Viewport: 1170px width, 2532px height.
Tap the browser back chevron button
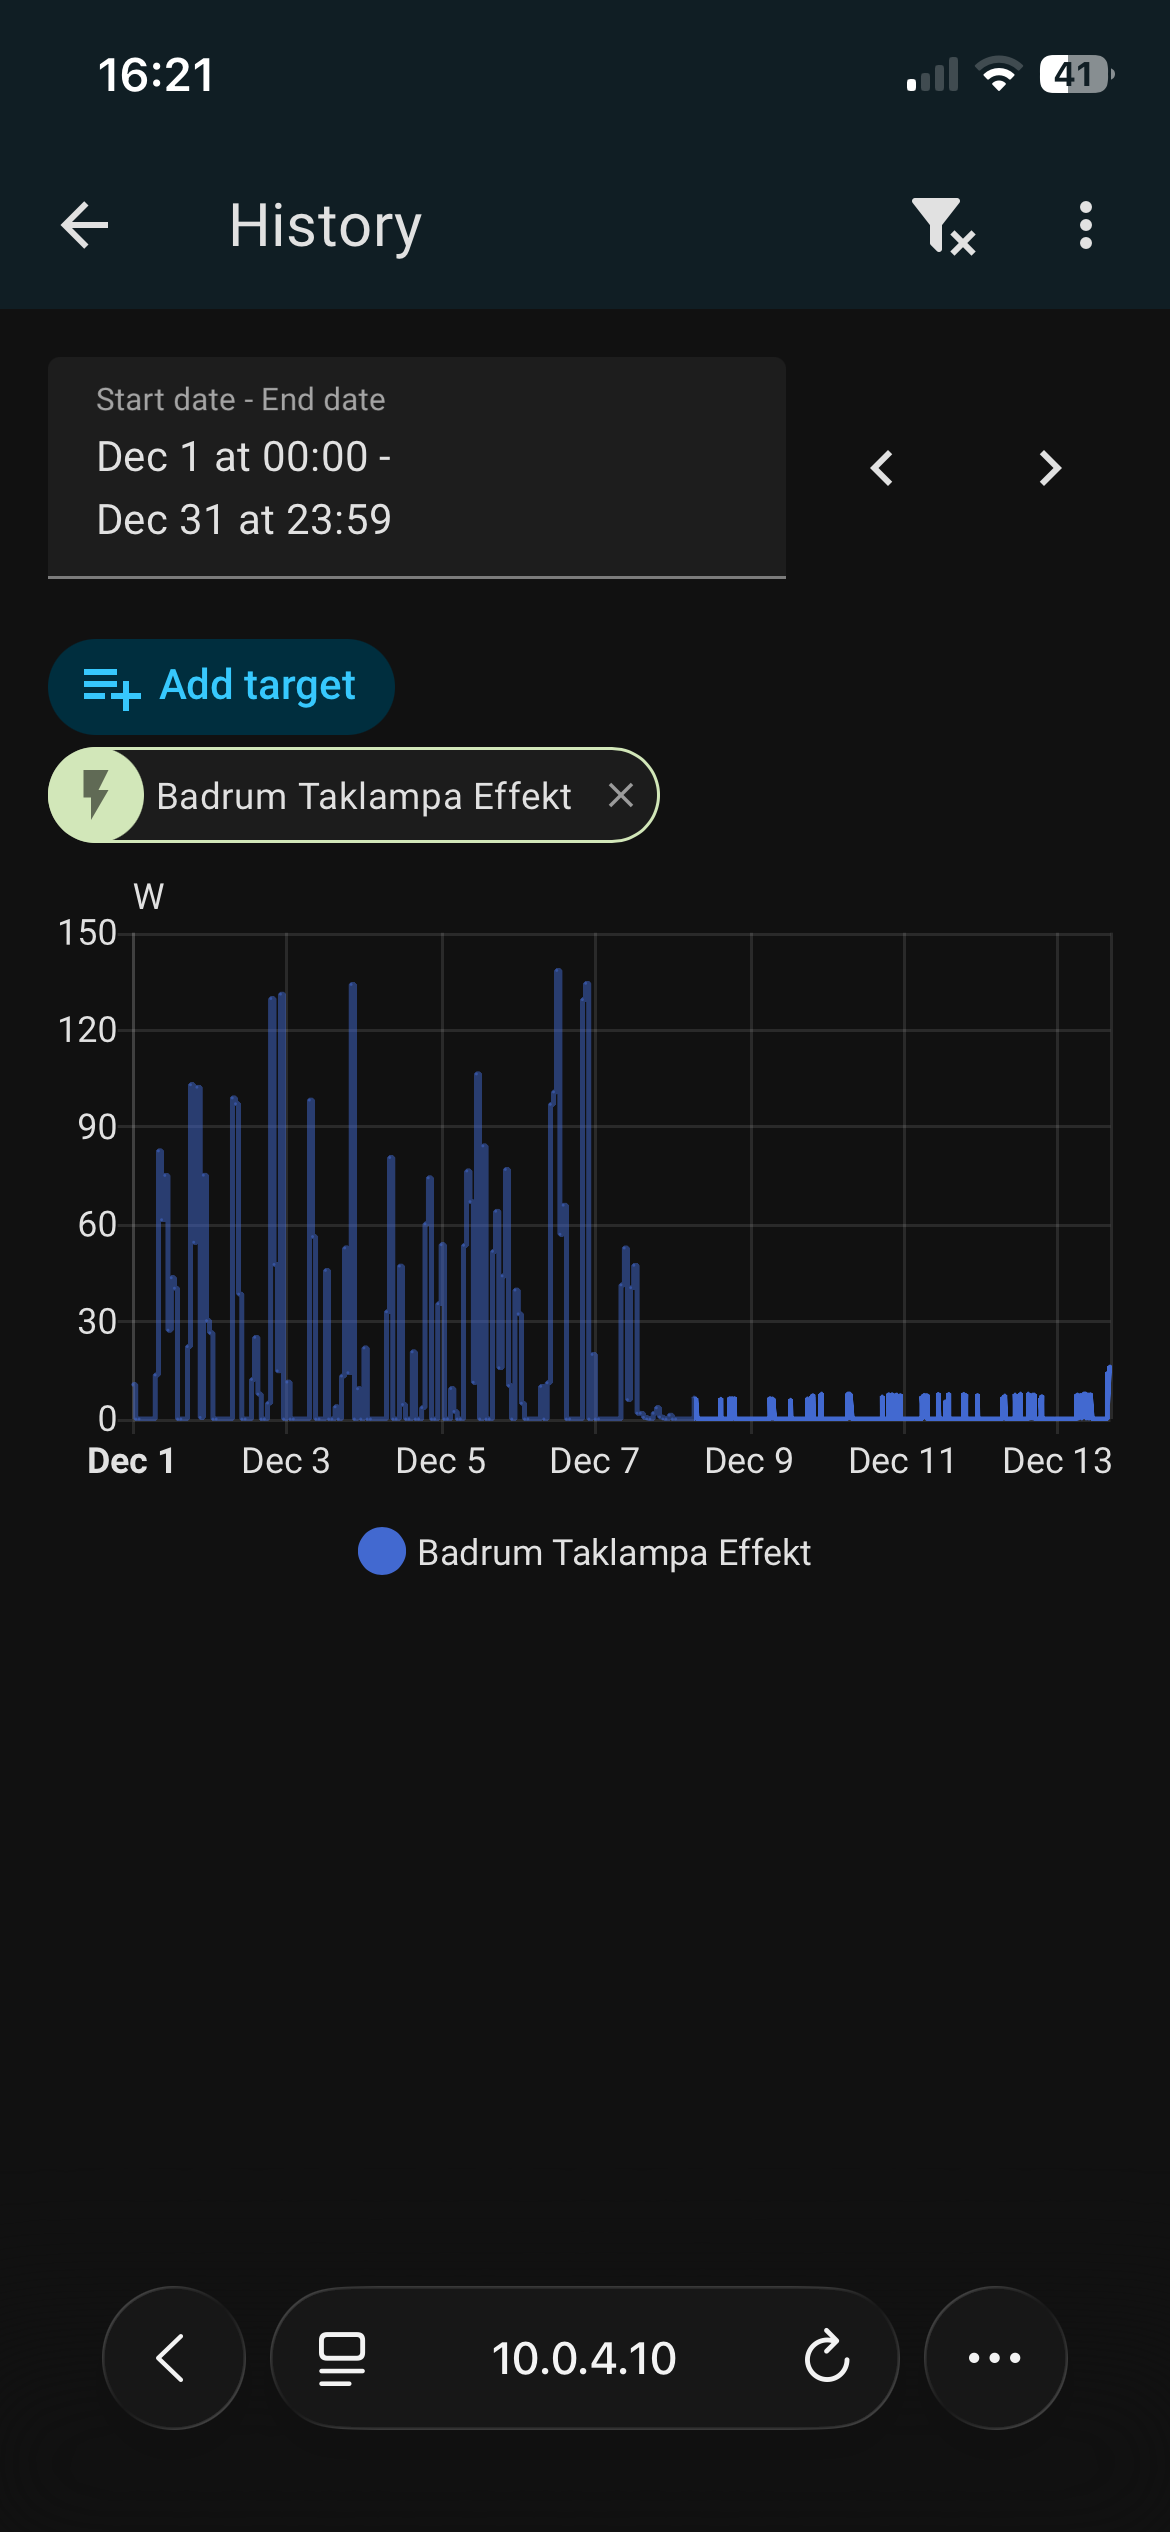click(x=173, y=2358)
